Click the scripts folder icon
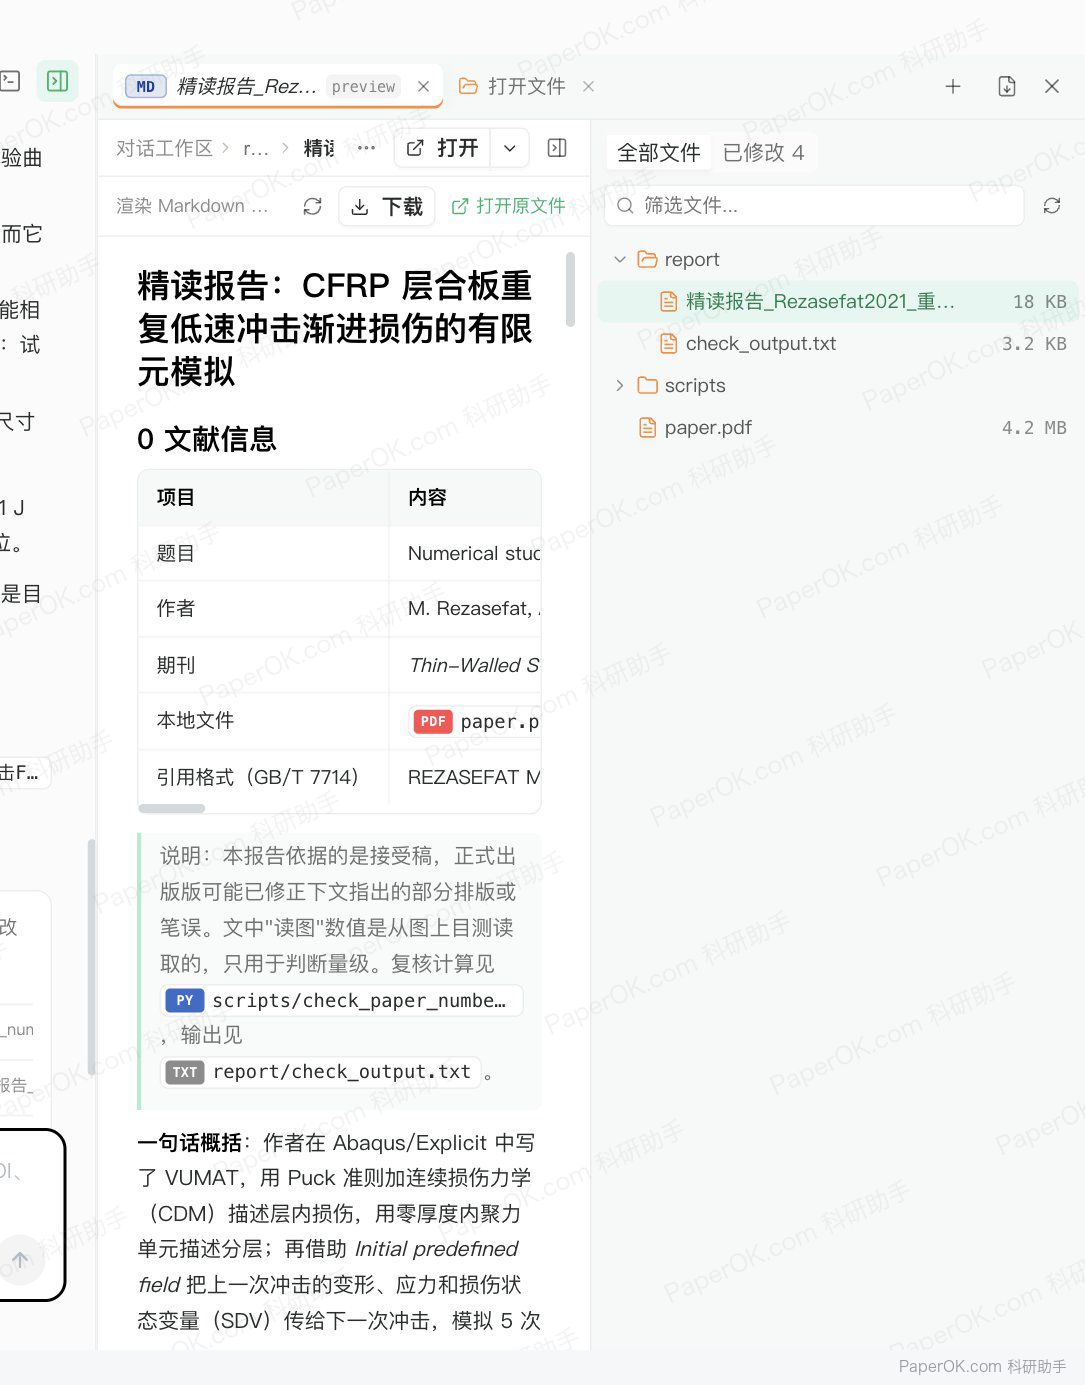1085x1385 pixels. point(648,385)
